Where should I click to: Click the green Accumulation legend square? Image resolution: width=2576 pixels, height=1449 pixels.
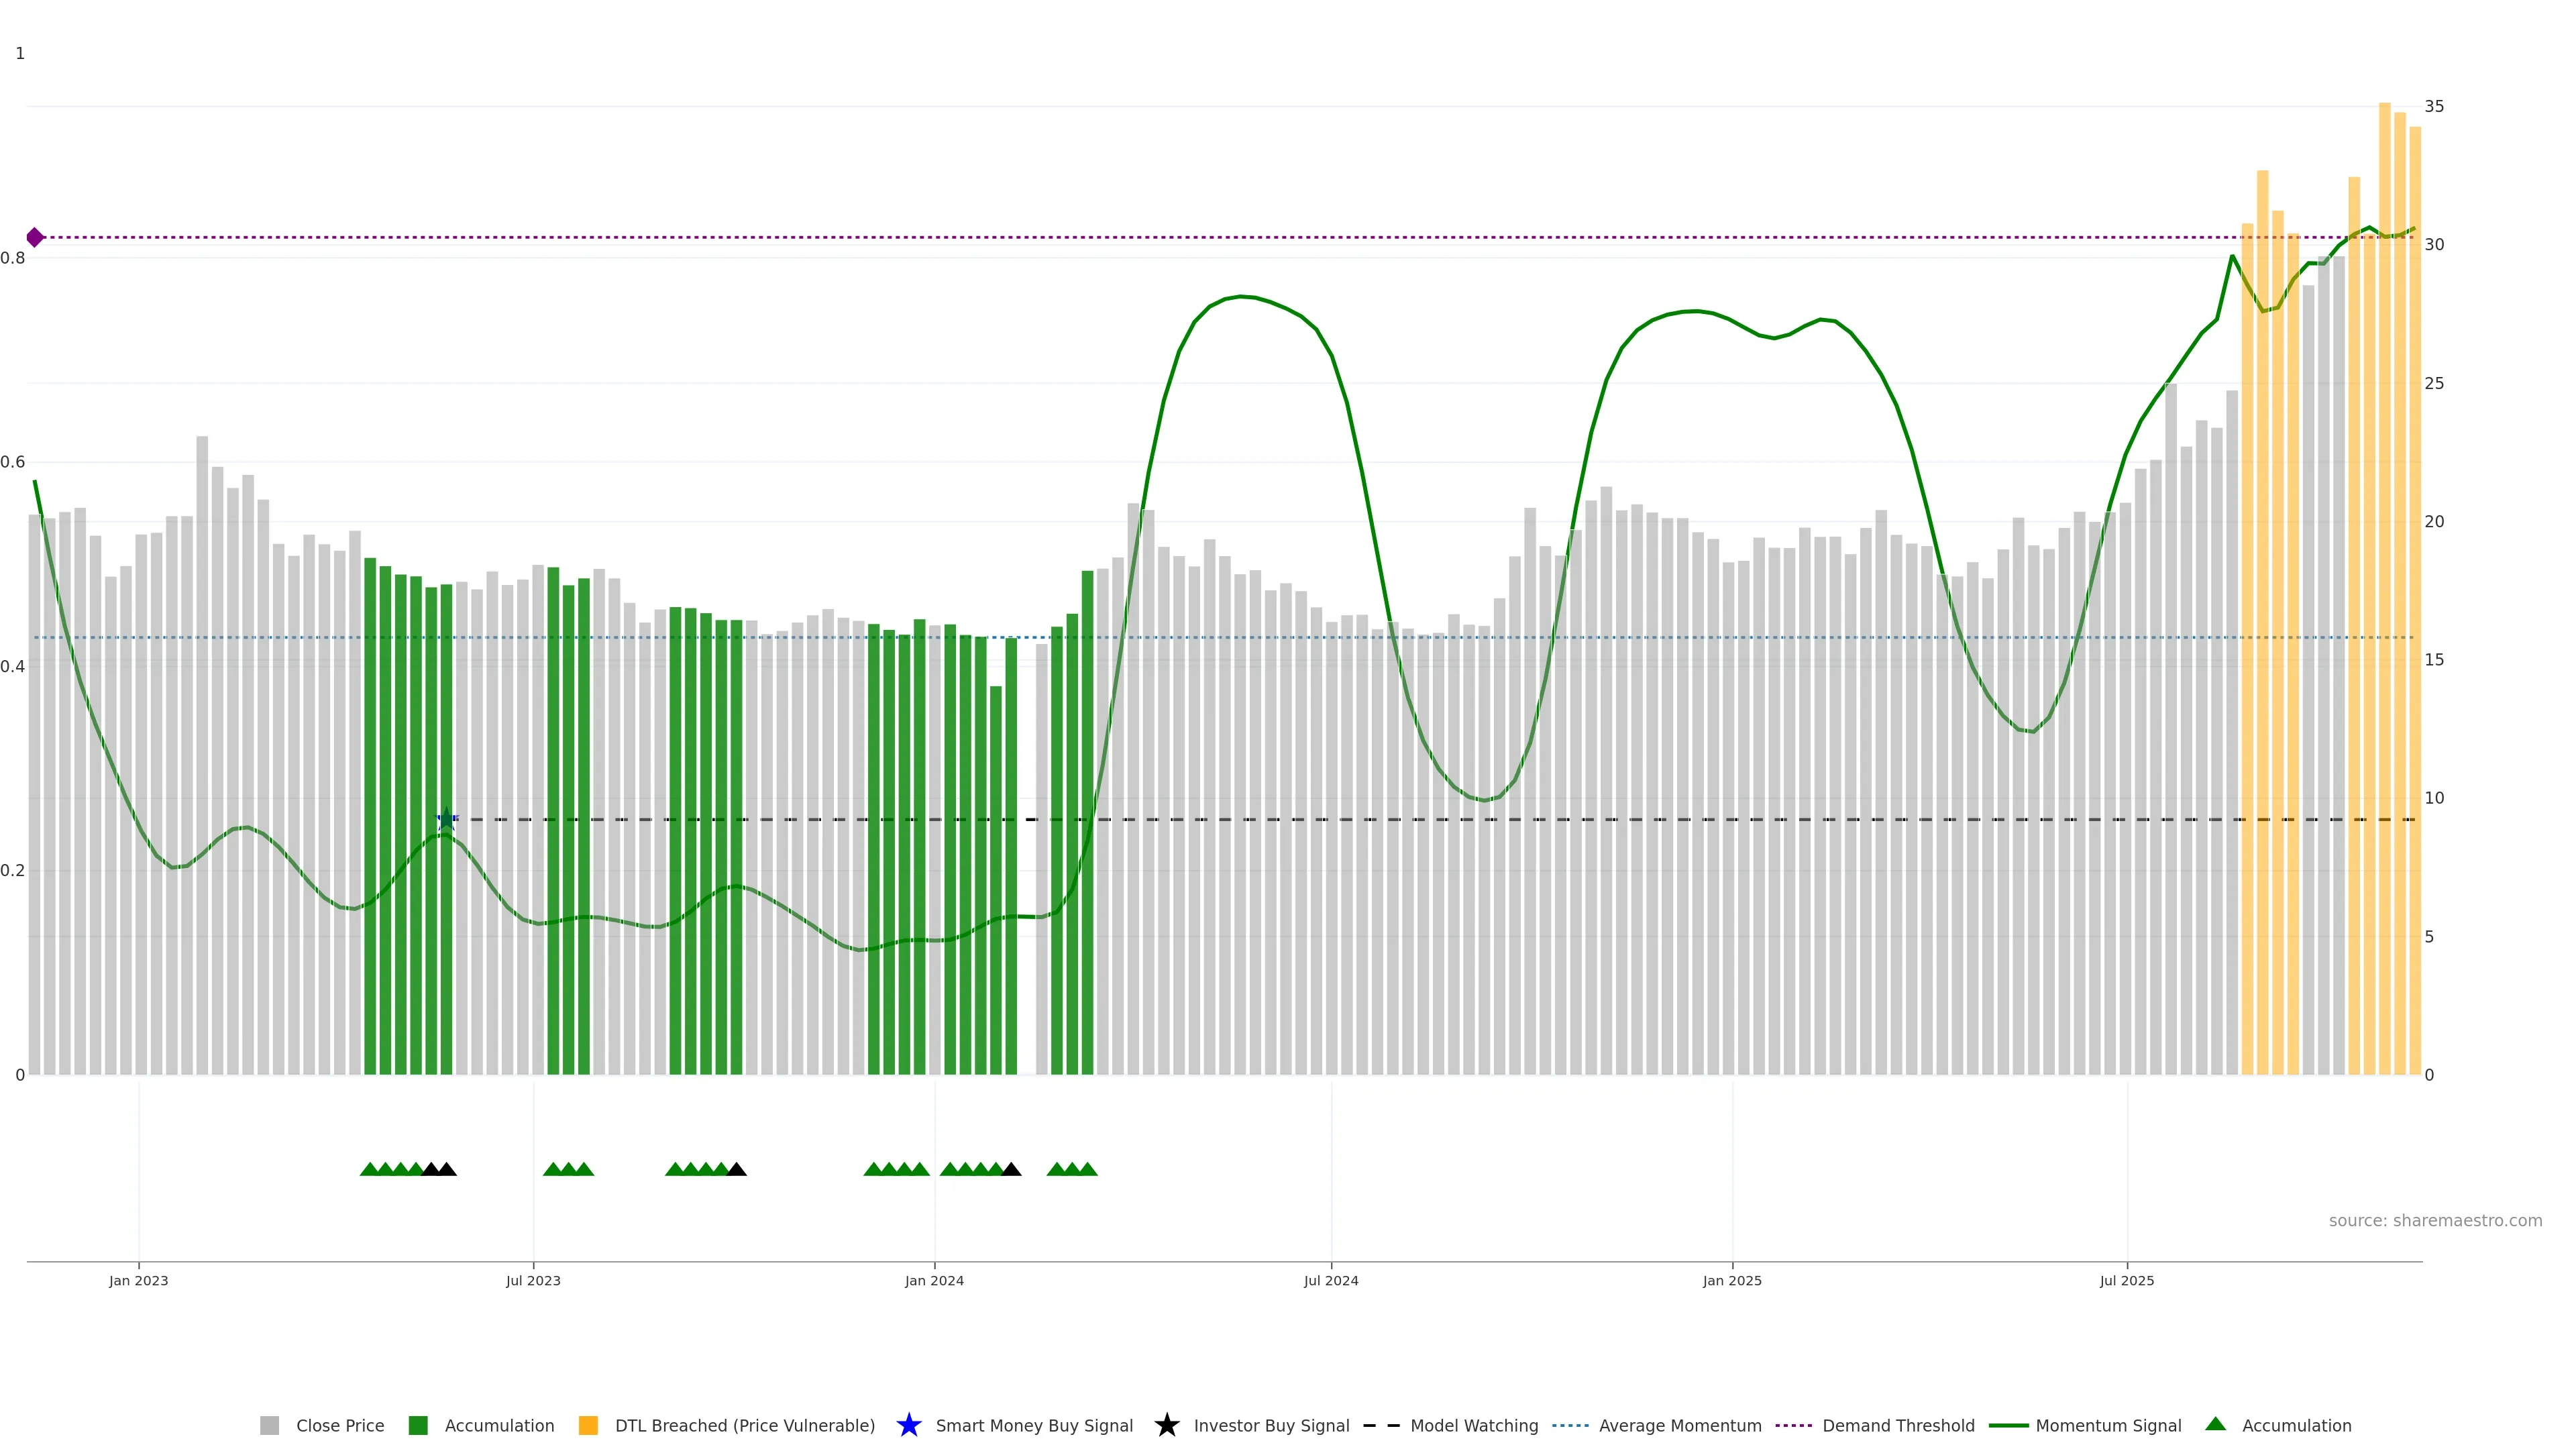tap(418, 1425)
